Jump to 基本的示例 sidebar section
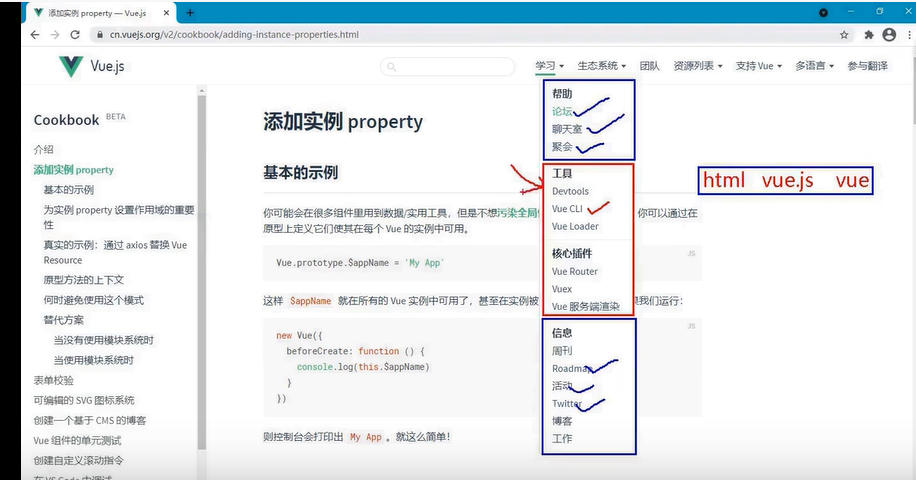The width and height of the screenshot is (916, 480). click(68, 190)
